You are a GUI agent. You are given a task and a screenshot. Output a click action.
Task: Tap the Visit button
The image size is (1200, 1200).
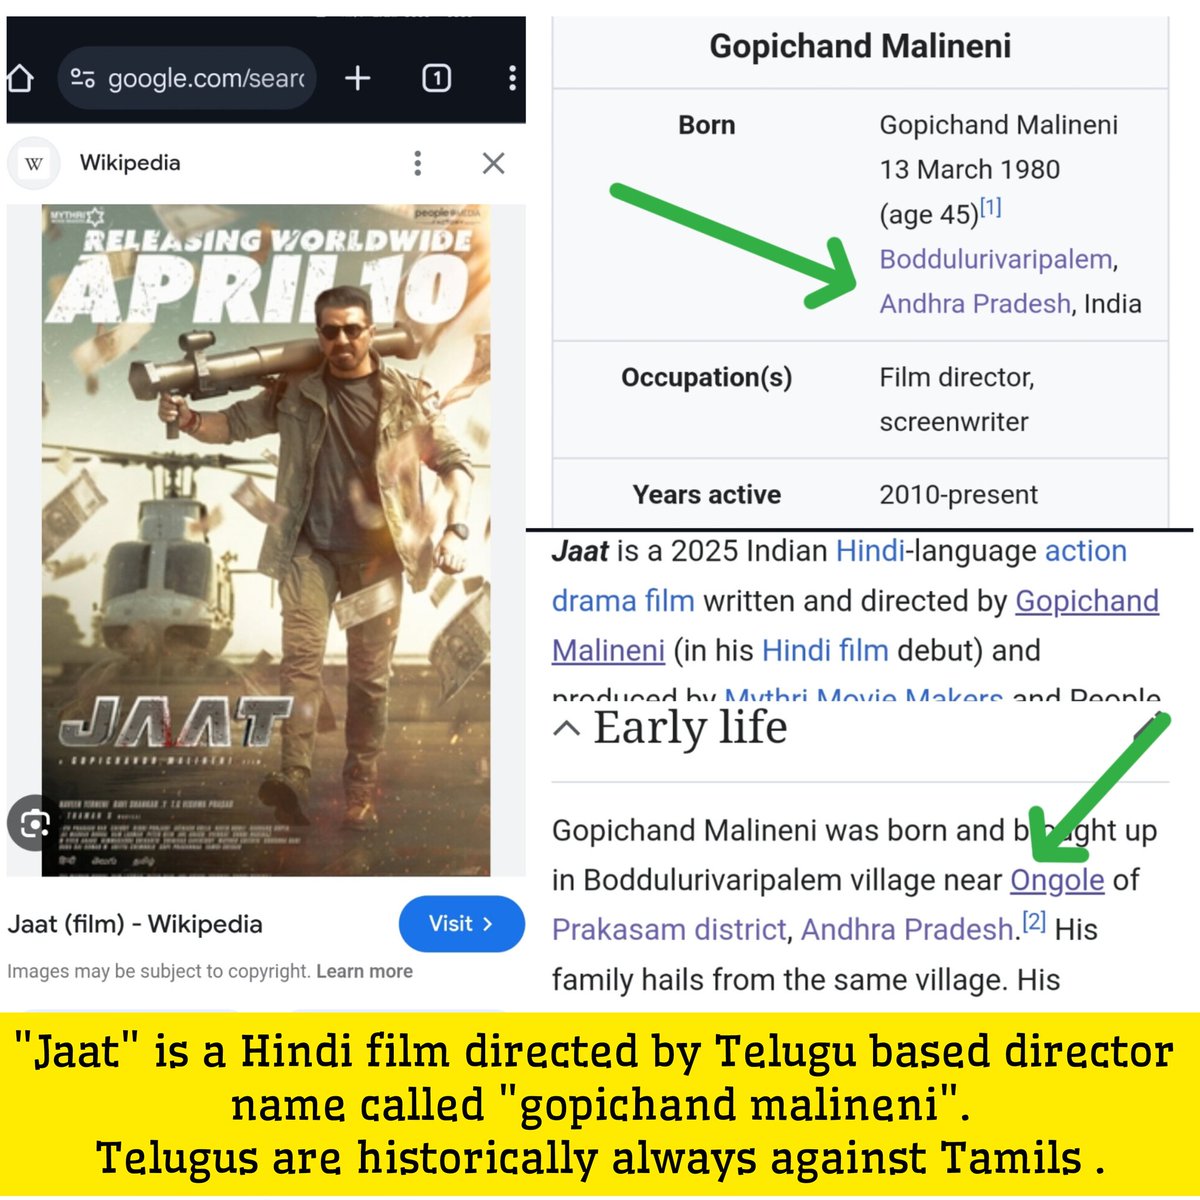(461, 924)
